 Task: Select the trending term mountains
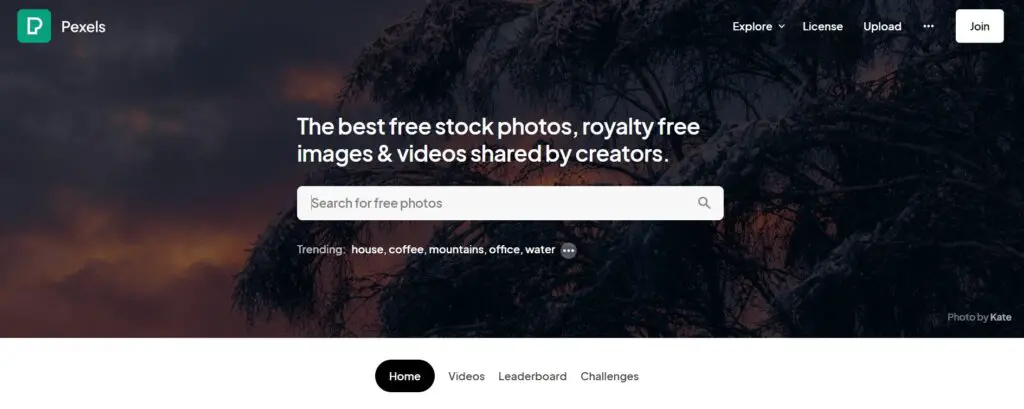[x=456, y=250]
